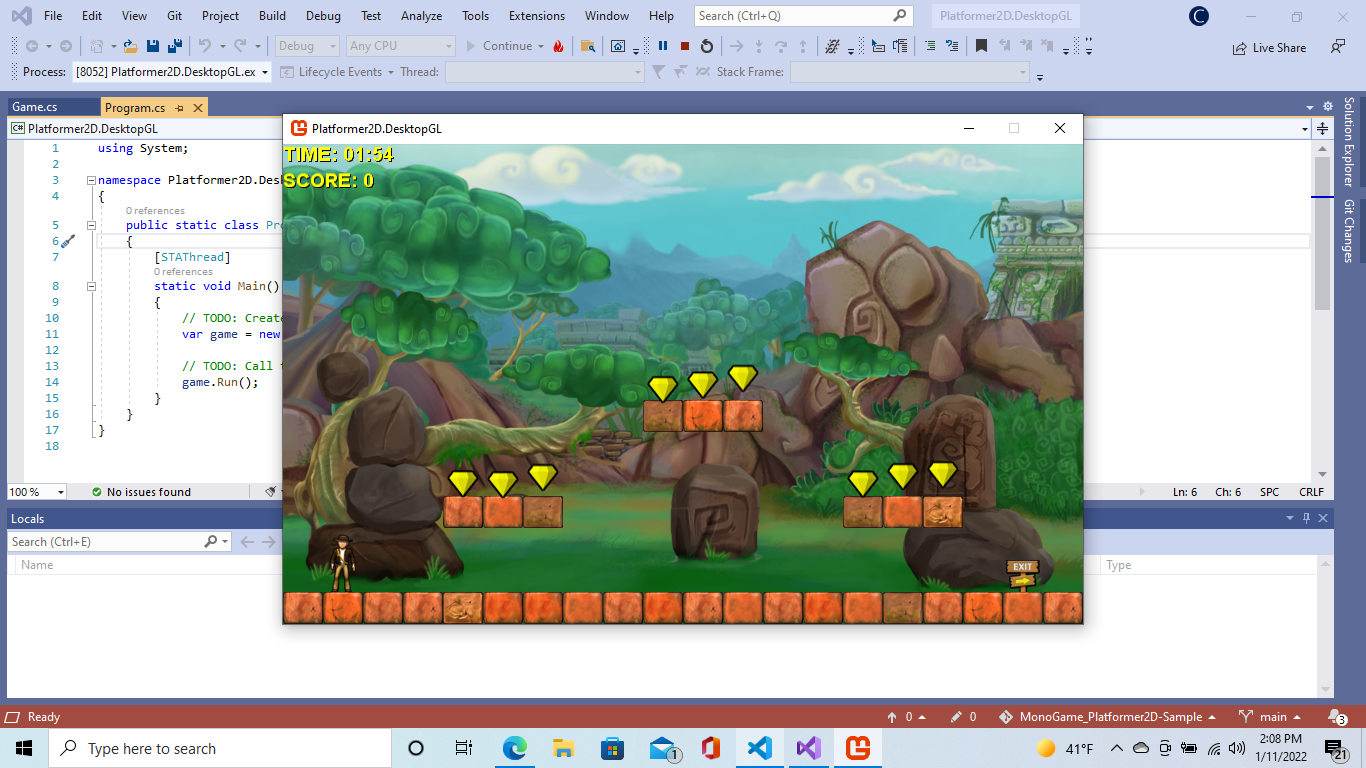1366x768 pixels.
Task: Click the Find in Files icon
Action: coord(588,46)
